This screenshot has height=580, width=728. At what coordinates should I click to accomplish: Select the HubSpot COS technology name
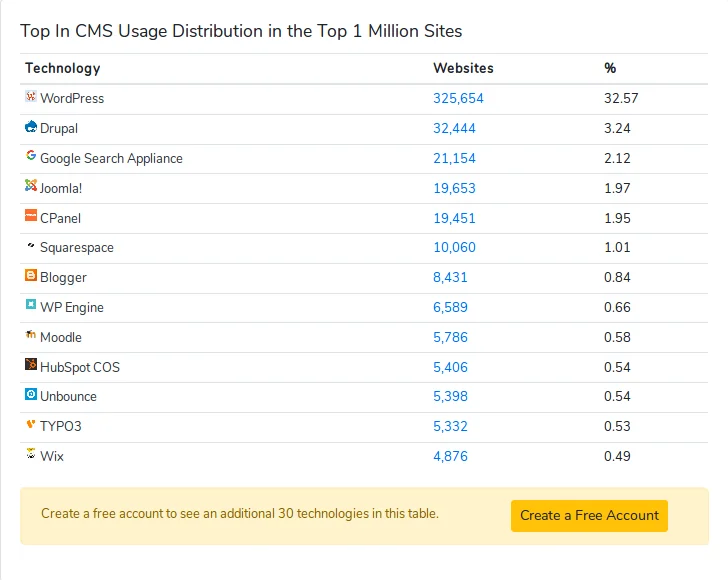[79, 367]
